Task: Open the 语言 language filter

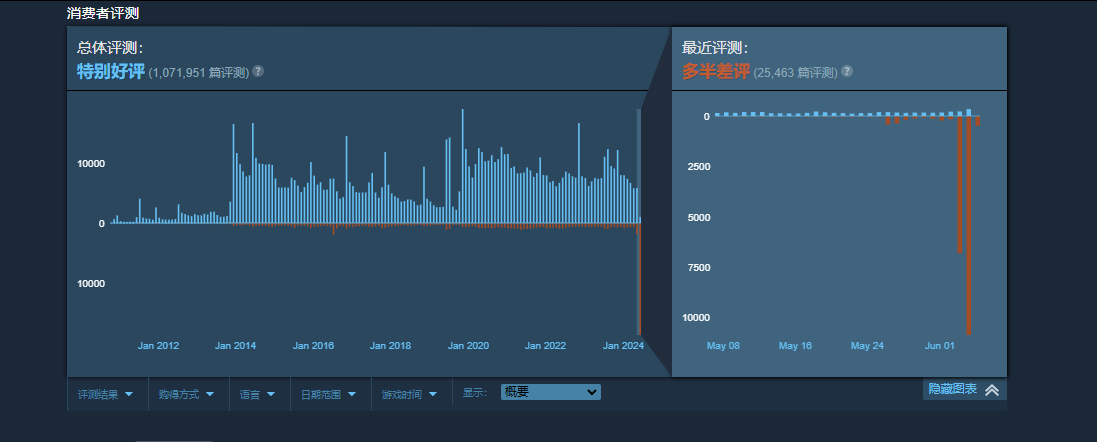Action: pyautogui.click(x=258, y=394)
